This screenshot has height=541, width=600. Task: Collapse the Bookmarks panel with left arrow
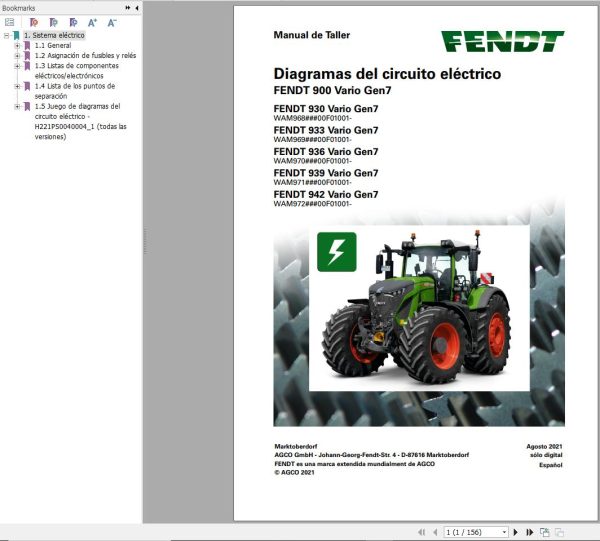click(x=137, y=8)
